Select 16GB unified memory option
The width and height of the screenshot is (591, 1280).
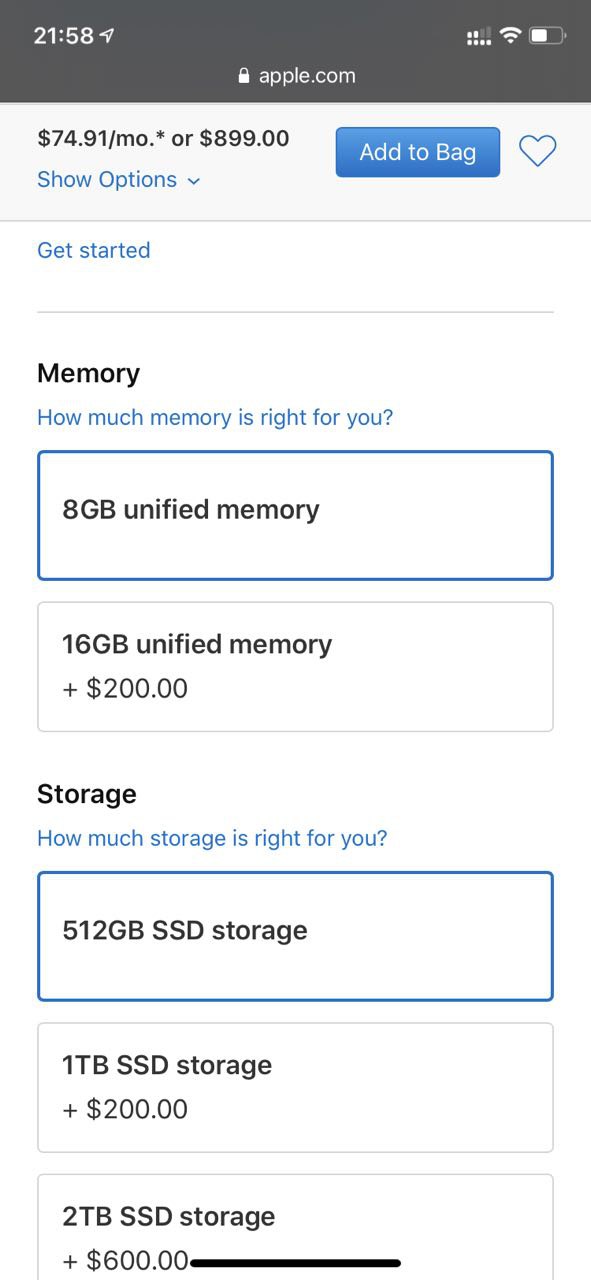click(295, 666)
